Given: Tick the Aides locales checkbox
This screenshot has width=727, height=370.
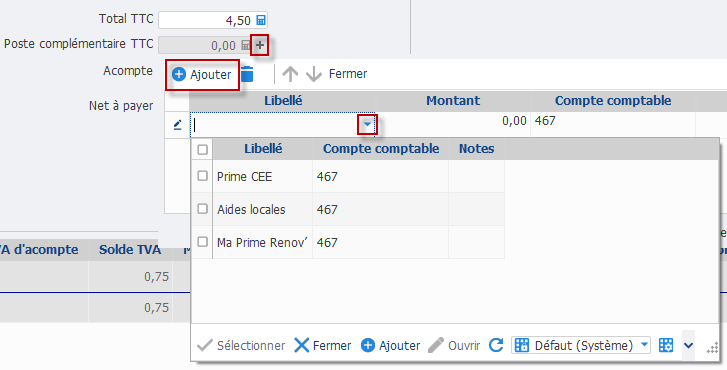Looking at the screenshot, I should coord(202,209).
